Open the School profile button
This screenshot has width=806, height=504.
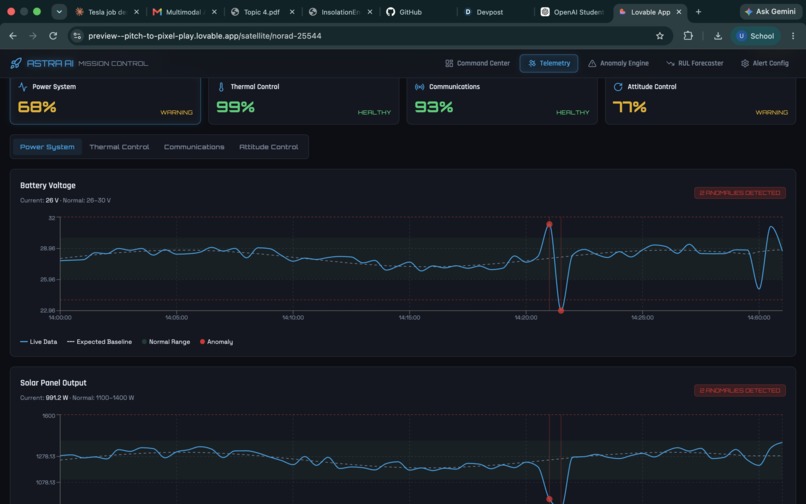click(756, 36)
